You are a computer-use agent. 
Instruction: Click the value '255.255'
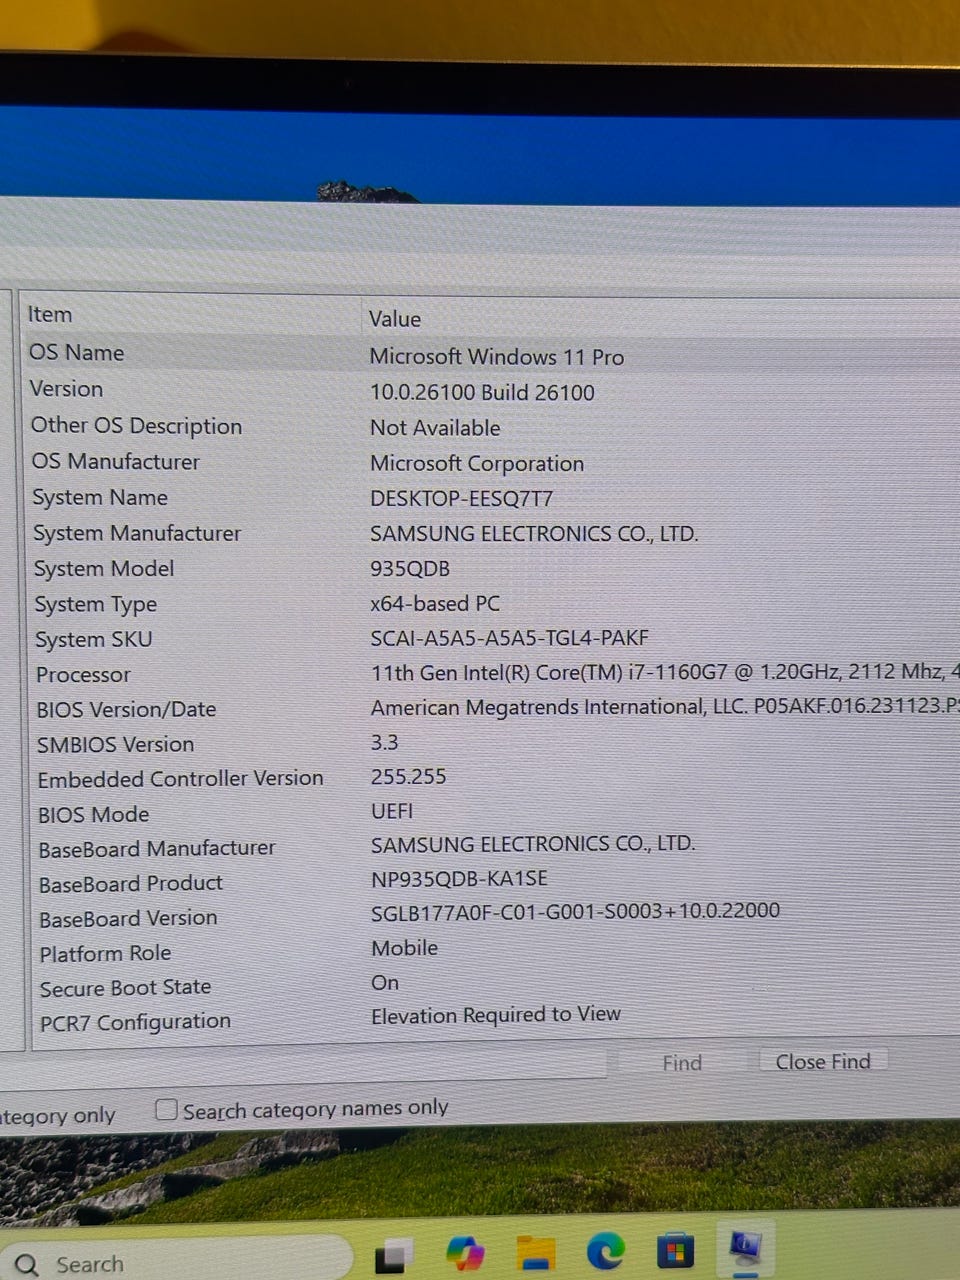point(408,776)
